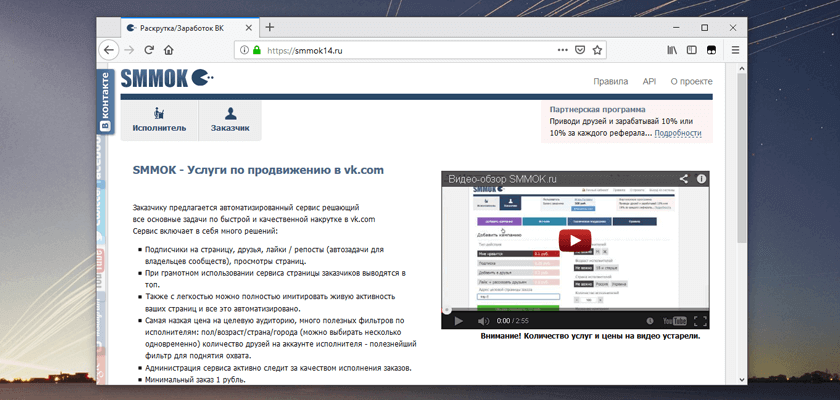Reload the page with the refresh icon

coord(149,50)
